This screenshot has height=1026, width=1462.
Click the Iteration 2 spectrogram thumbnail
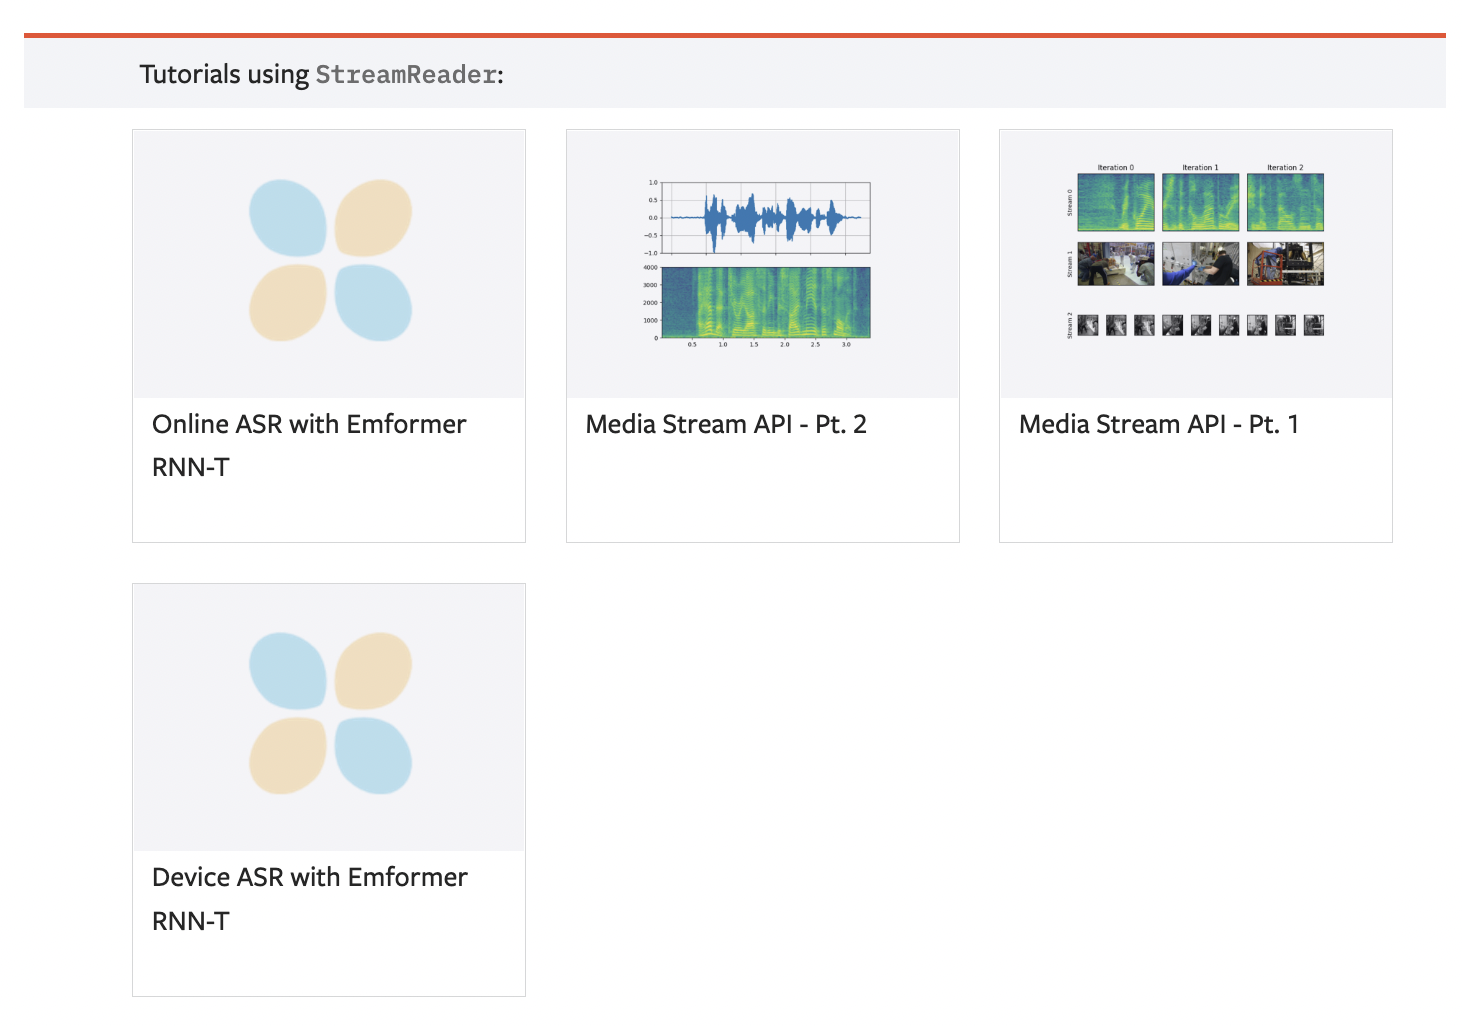click(x=1284, y=202)
